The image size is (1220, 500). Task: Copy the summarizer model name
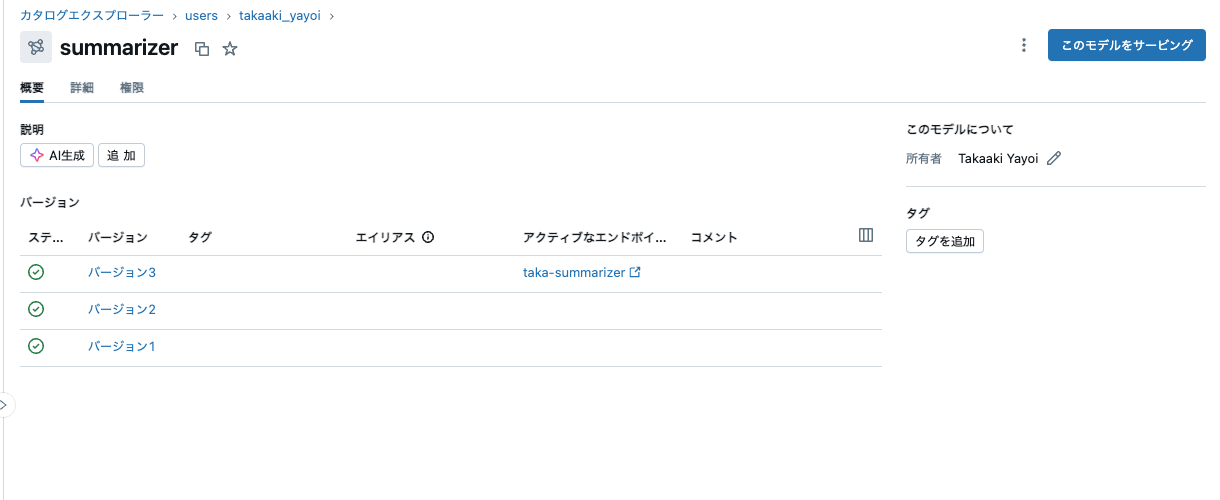click(x=202, y=48)
